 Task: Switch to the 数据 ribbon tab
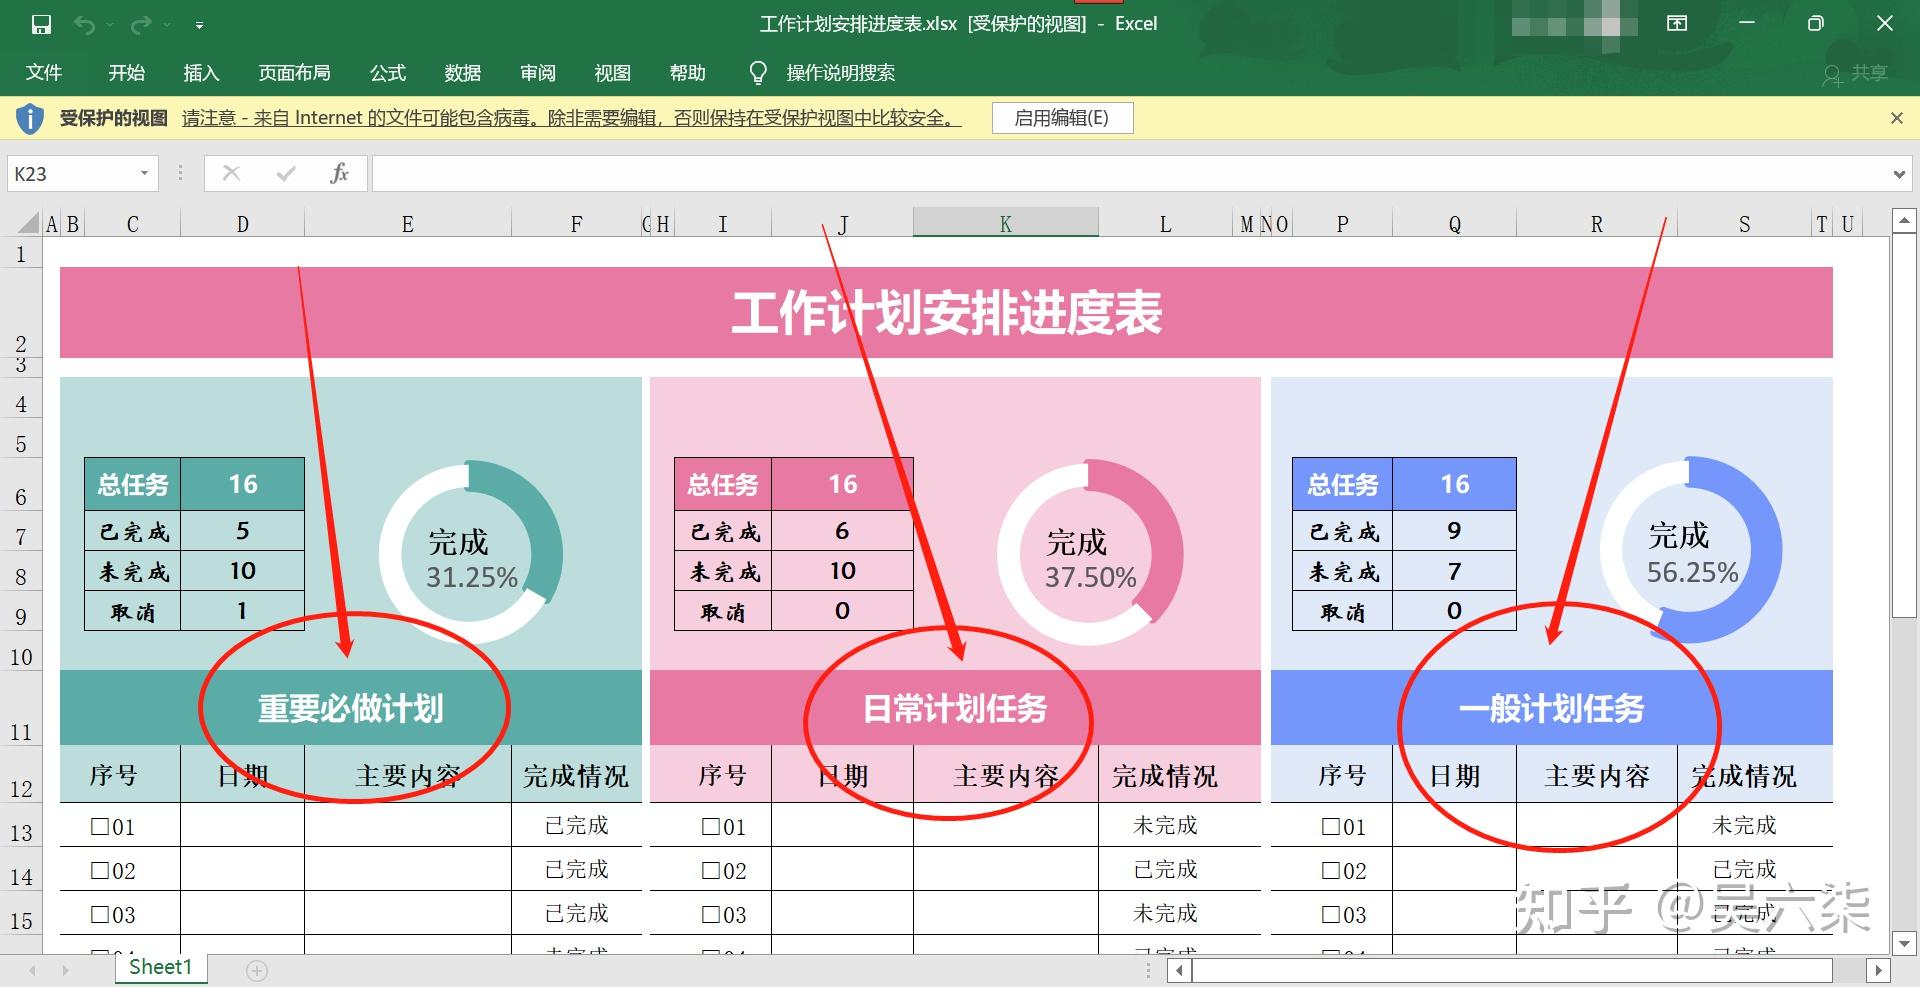pyautogui.click(x=463, y=73)
